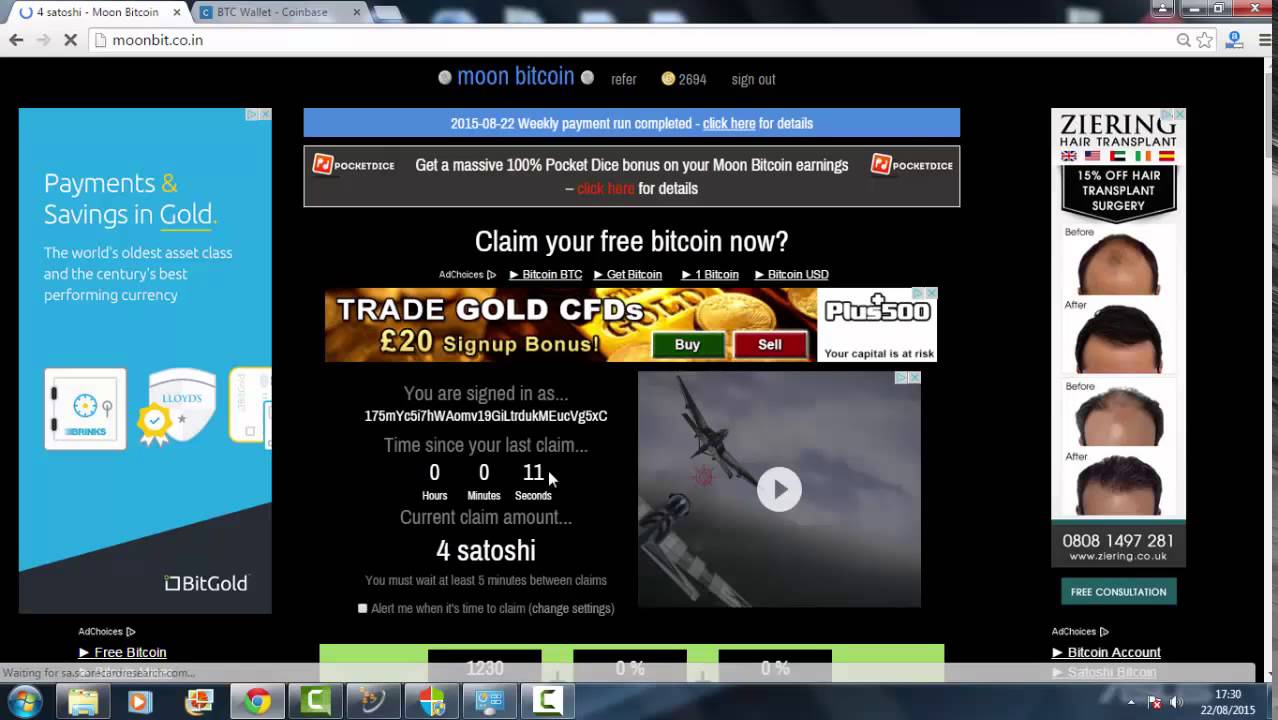Close the Ziering hair transplant ad
This screenshot has width=1278, height=720.
tap(1179, 115)
